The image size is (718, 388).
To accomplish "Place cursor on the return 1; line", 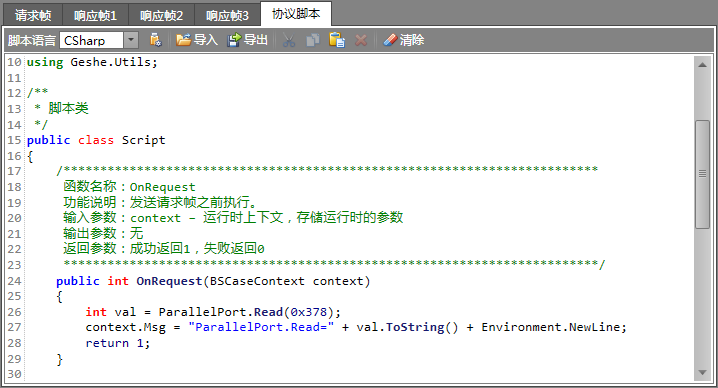I will click(118, 343).
